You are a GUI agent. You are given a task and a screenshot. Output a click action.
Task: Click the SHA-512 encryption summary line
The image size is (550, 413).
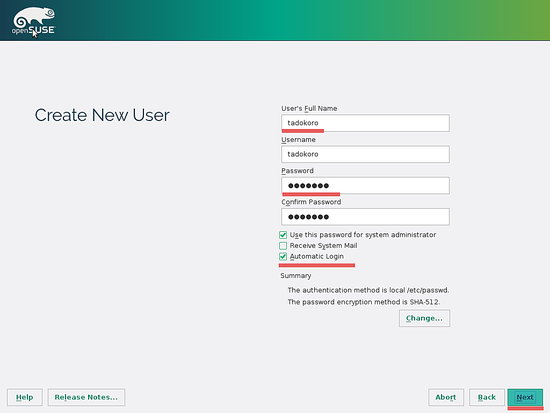(364, 302)
